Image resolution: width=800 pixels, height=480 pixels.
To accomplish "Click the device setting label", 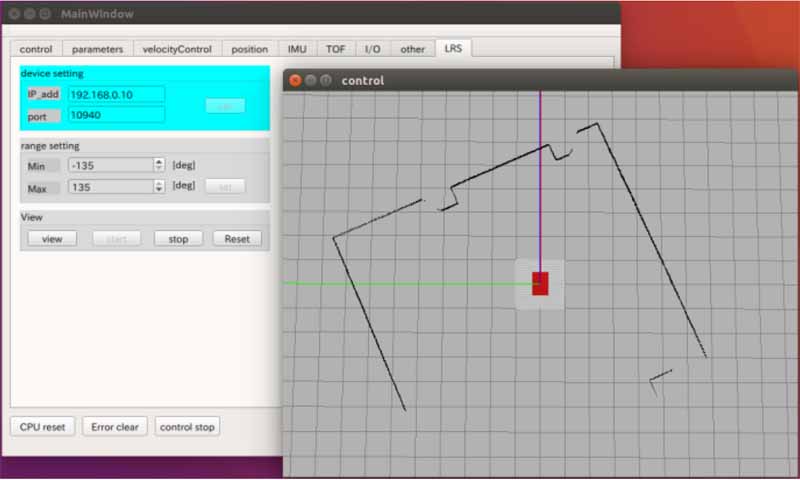I will [52, 73].
